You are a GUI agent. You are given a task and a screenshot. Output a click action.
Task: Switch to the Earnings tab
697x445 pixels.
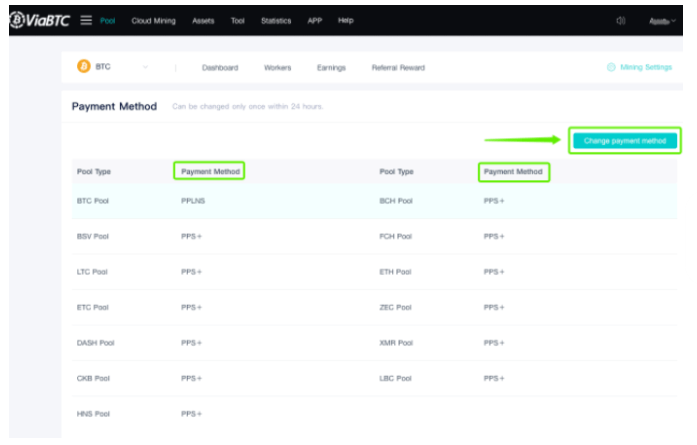pos(331,68)
